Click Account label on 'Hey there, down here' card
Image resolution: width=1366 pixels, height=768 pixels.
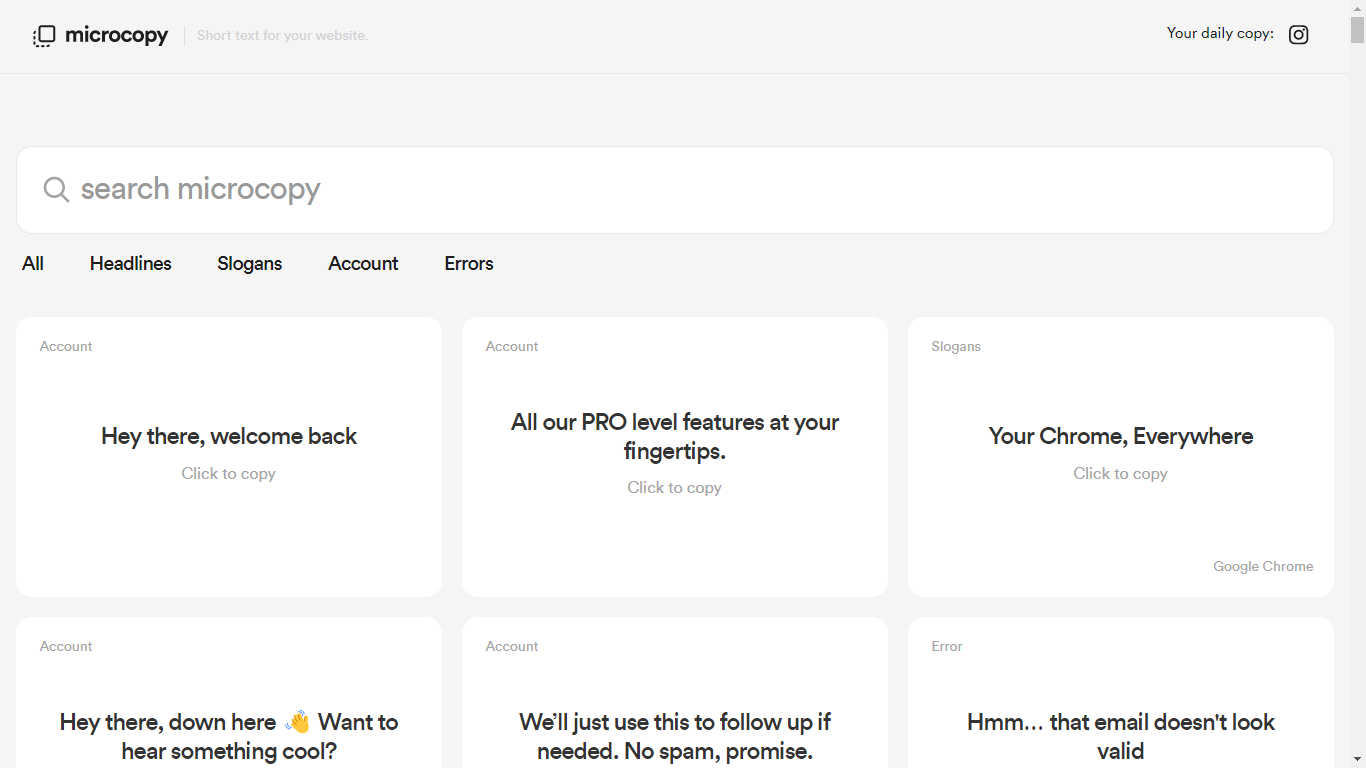pyautogui.click(x=66, y=646)
